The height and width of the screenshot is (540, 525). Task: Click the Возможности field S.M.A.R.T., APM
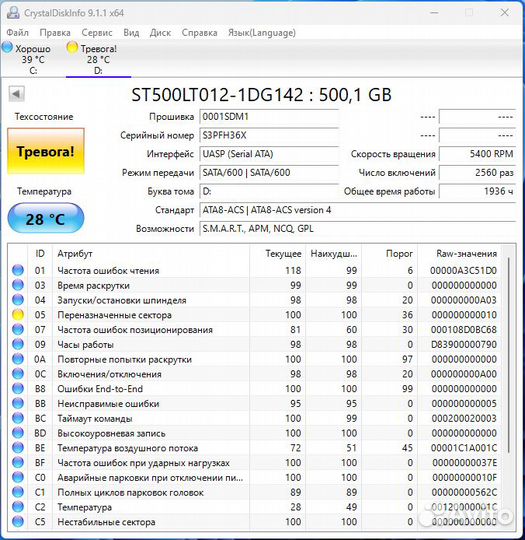click(357, 229)
